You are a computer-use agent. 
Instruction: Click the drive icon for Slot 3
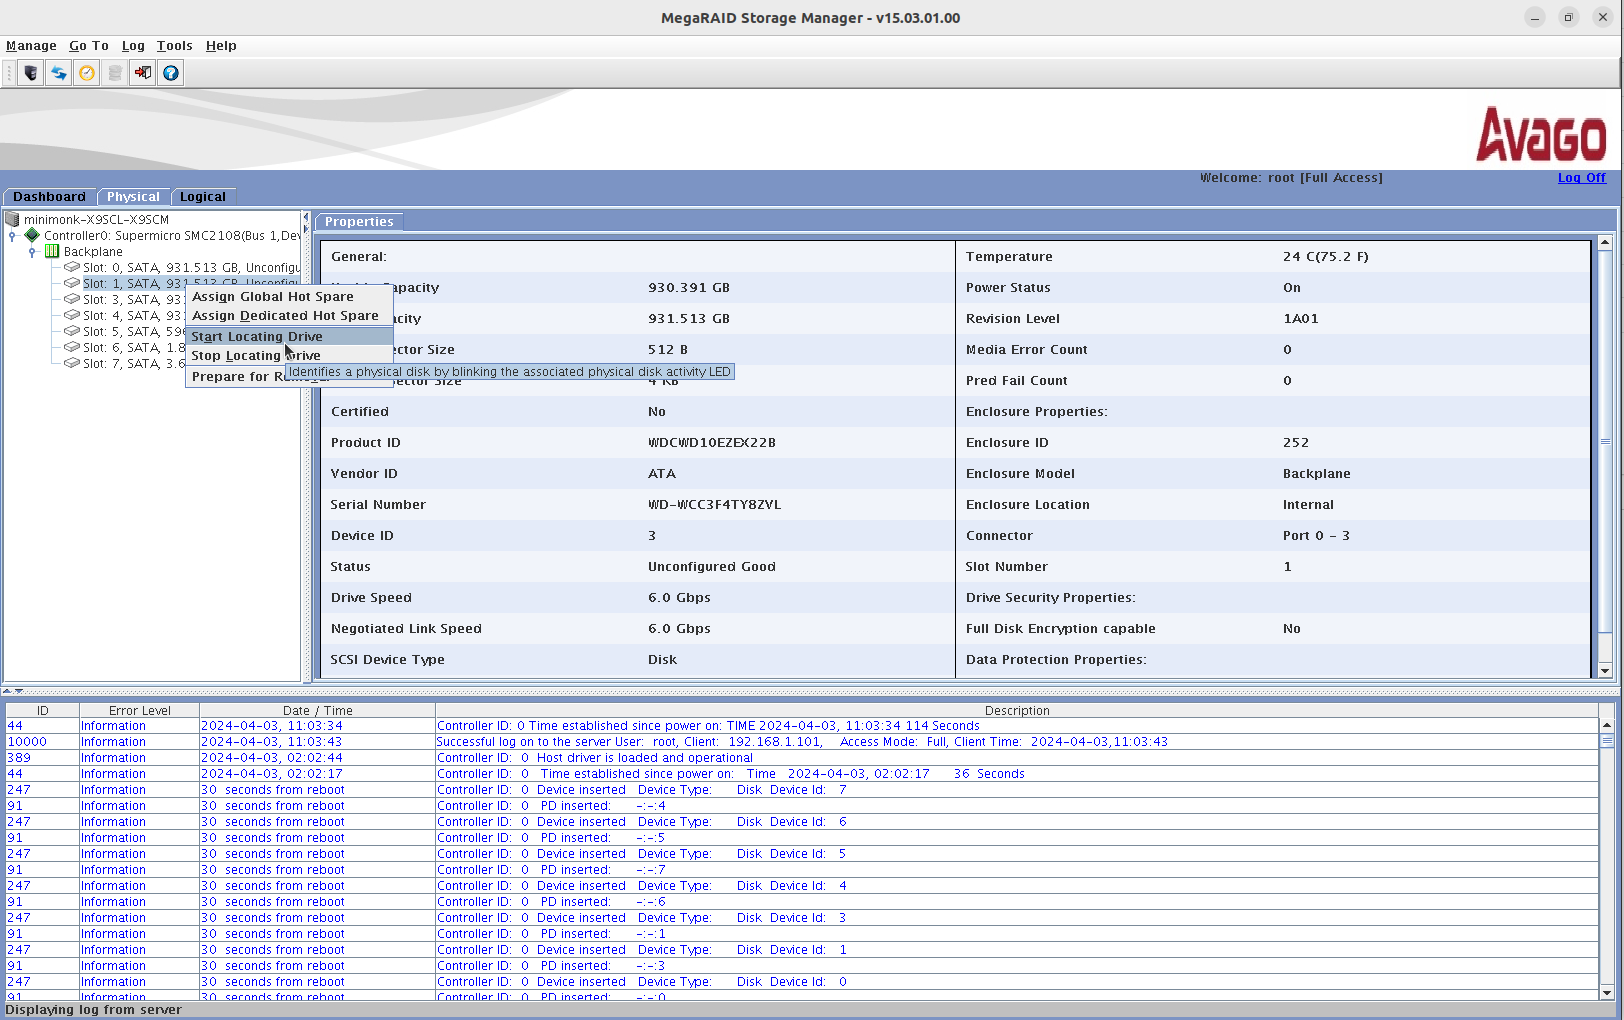(x=72, y=299)
